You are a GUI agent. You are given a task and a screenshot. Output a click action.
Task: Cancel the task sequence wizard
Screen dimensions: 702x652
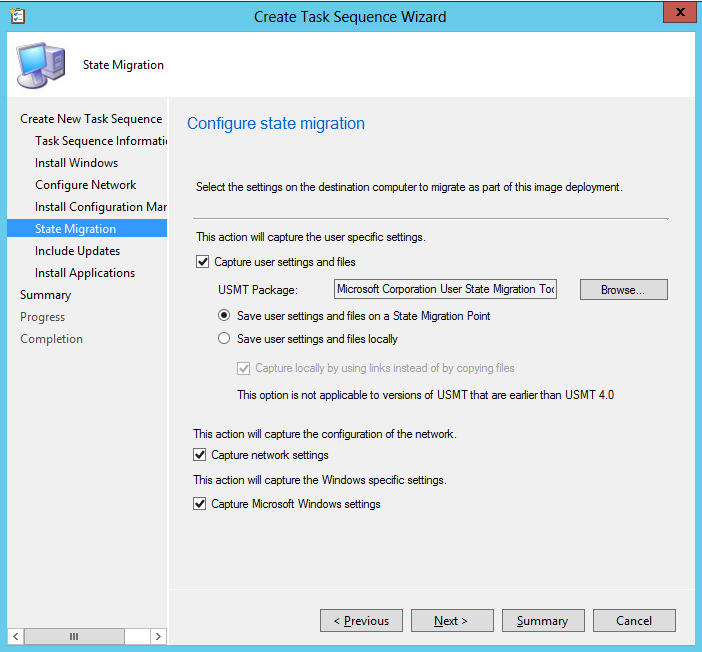click(634, 621)
